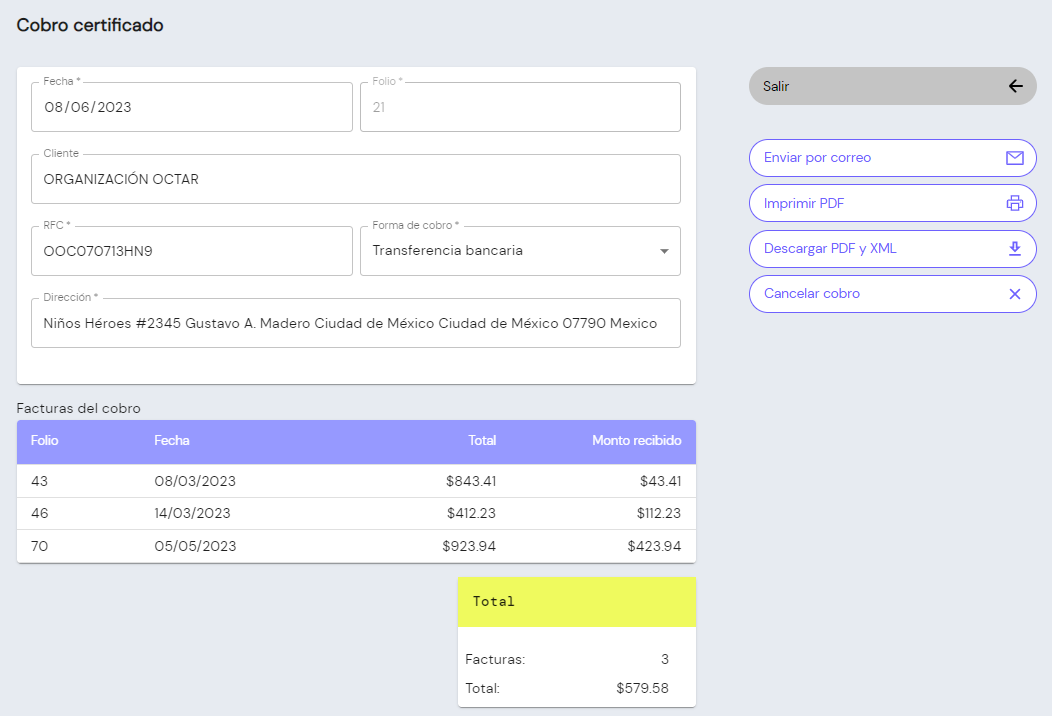Image resolution: width=1052 pixels, height=716 pixels.
Task: Click the printer icon for PDF printing
Action: tap(1014, 203)
